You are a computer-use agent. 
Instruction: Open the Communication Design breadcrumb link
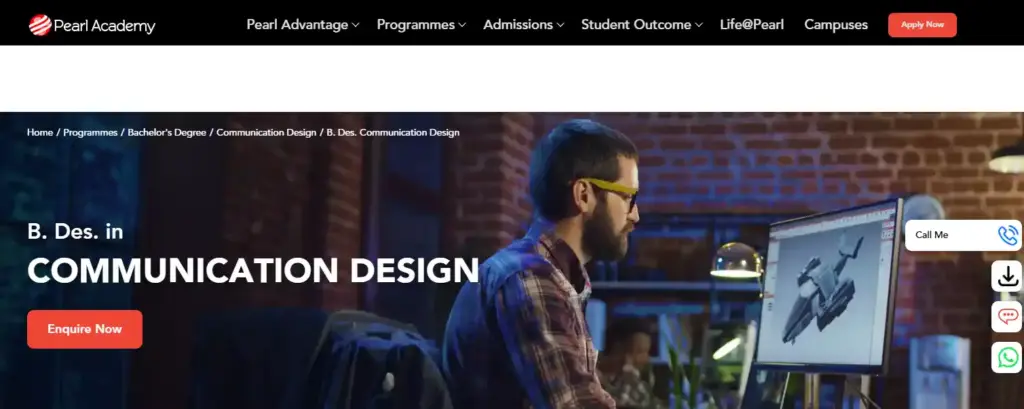[266, 133]
